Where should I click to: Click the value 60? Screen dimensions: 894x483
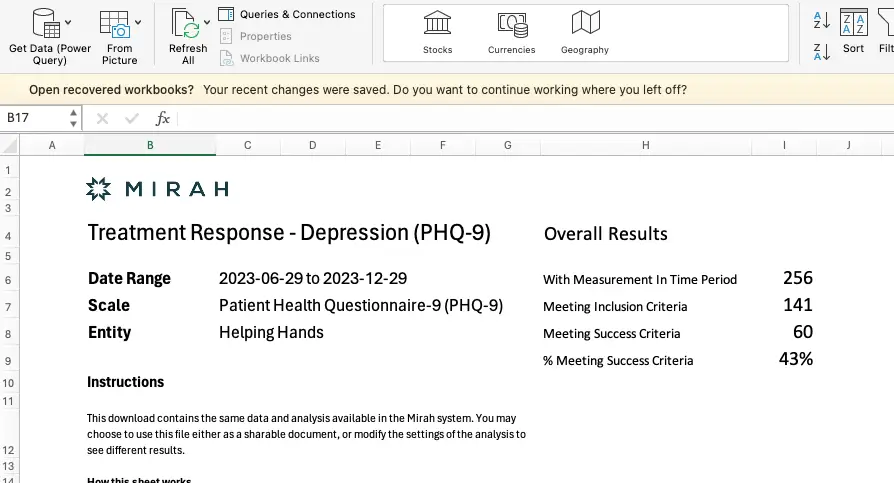point(803,332)
